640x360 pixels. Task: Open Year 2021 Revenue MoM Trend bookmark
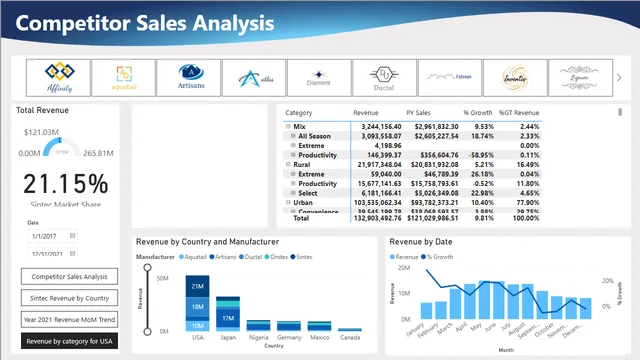[x=69, y=320]
